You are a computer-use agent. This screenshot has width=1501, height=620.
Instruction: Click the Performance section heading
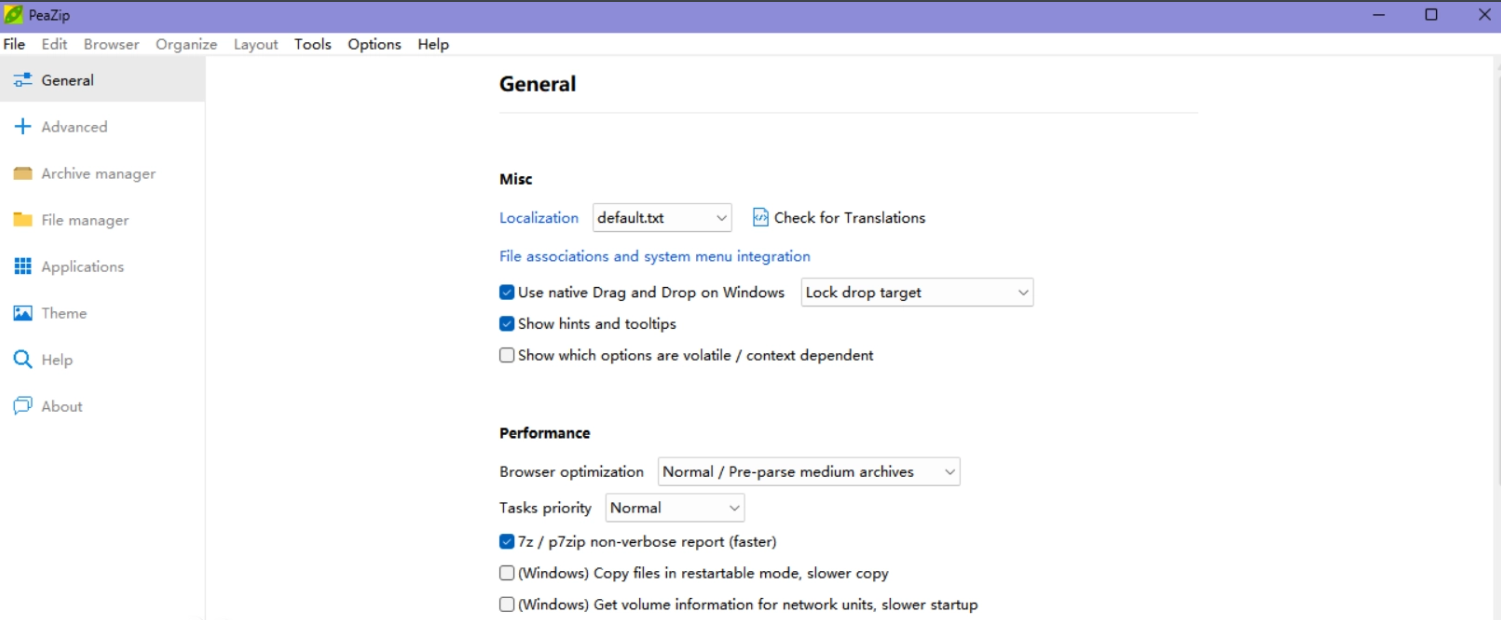[545, 433]
